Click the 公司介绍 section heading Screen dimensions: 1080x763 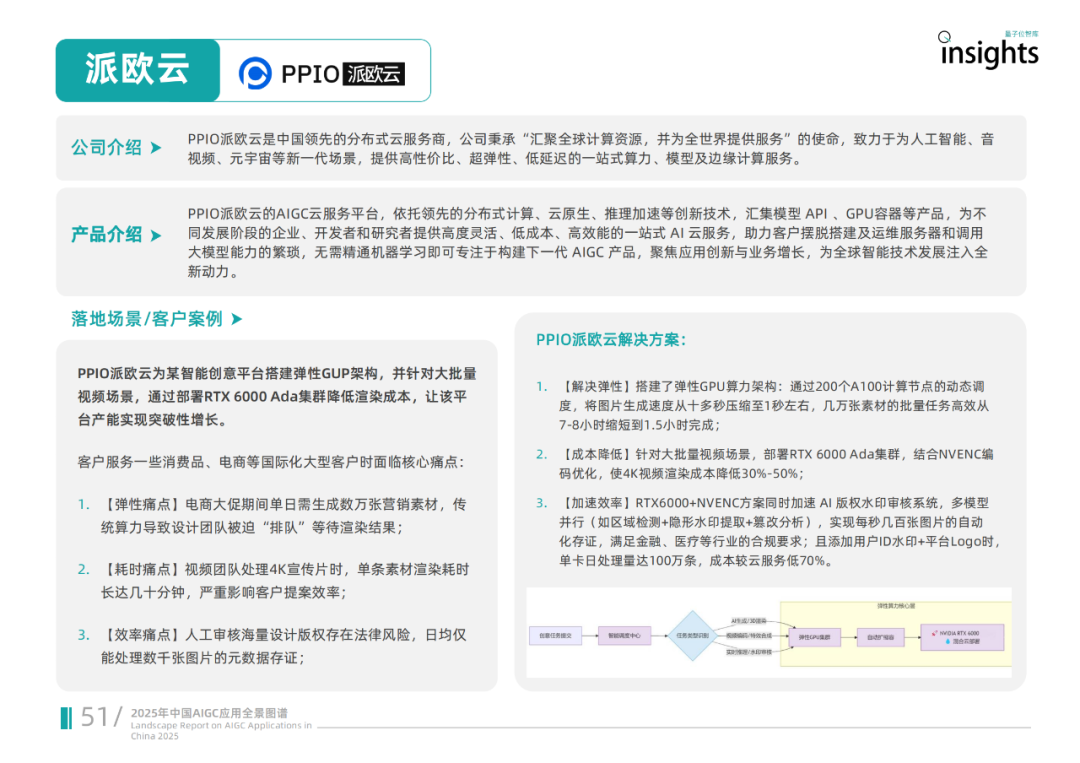[106, 147]
